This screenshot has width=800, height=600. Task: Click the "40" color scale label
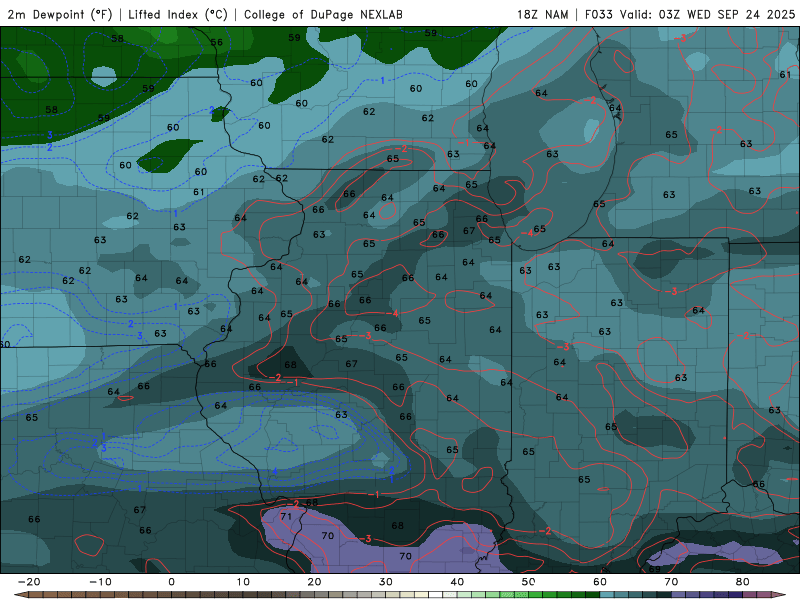457,582
